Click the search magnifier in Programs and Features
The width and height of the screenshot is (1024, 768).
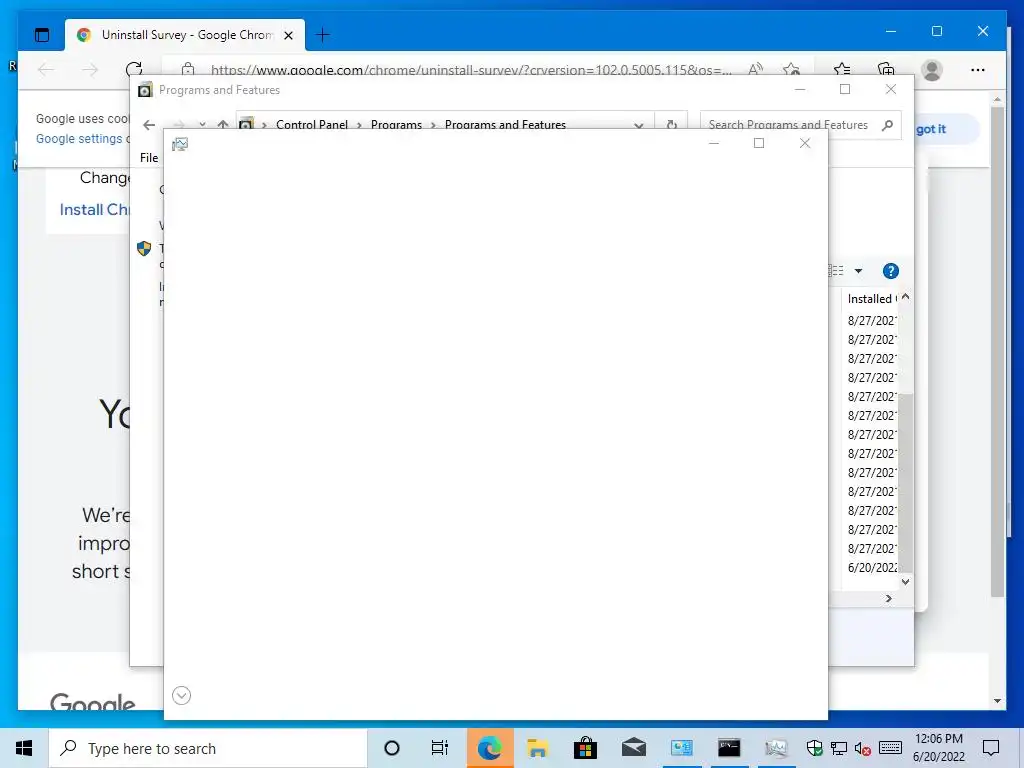pyautogui.click(x=888, y=125)
